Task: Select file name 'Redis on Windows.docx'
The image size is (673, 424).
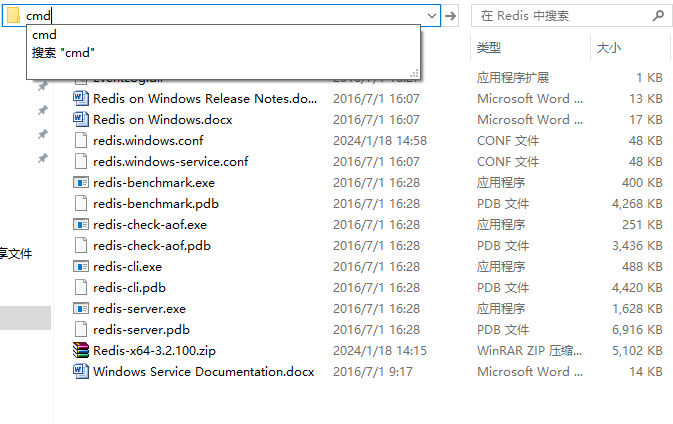Action: [163, 119]
